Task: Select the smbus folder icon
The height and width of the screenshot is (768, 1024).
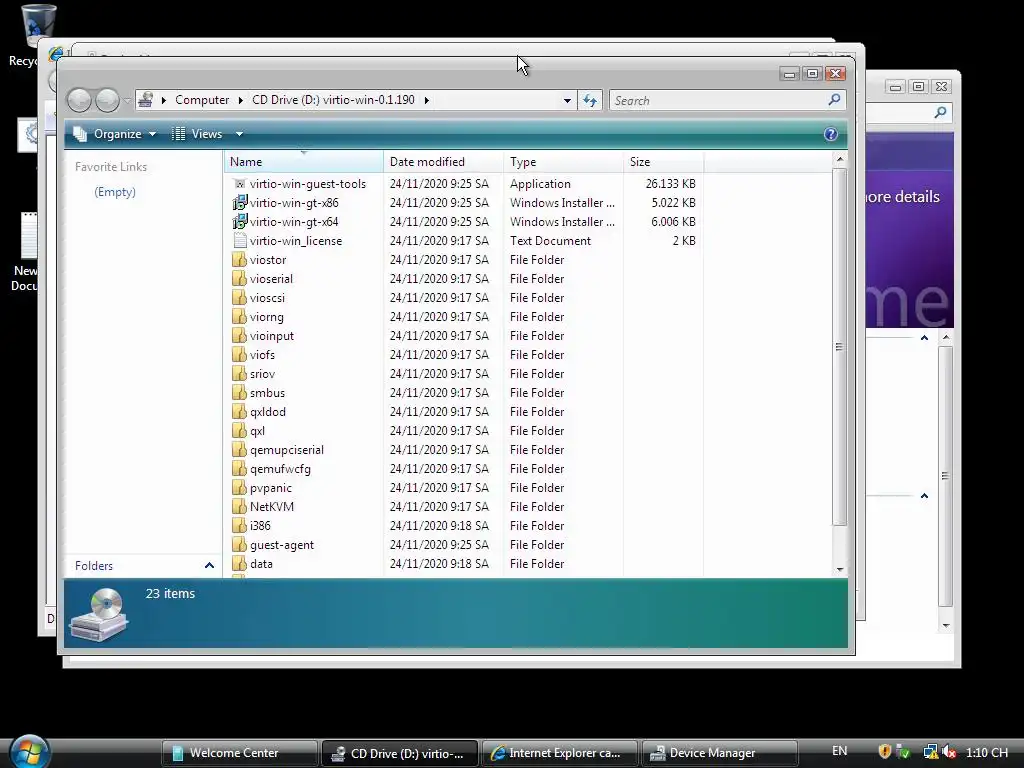Action: [x=240, y=392]
